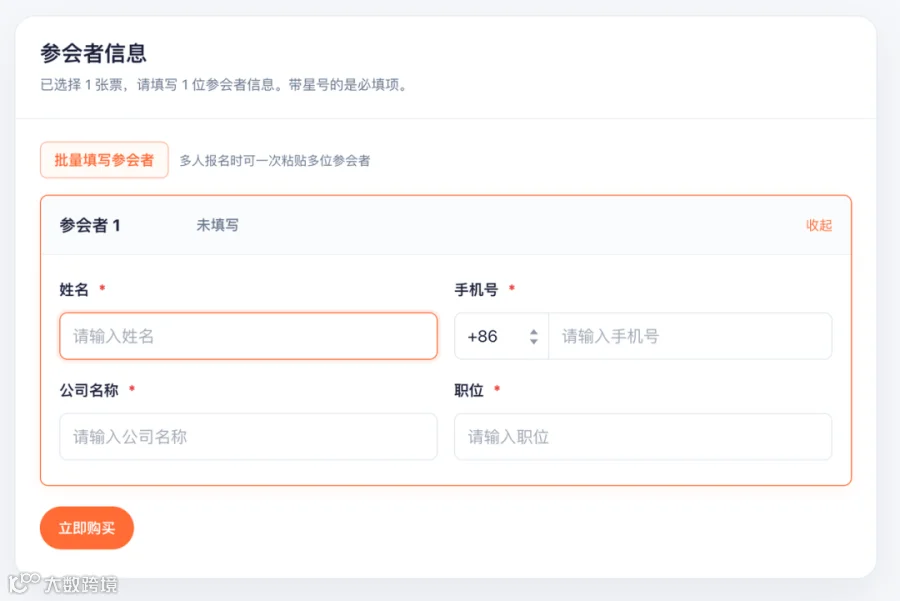Click the 批量填写参会者 button

point(104,160)
